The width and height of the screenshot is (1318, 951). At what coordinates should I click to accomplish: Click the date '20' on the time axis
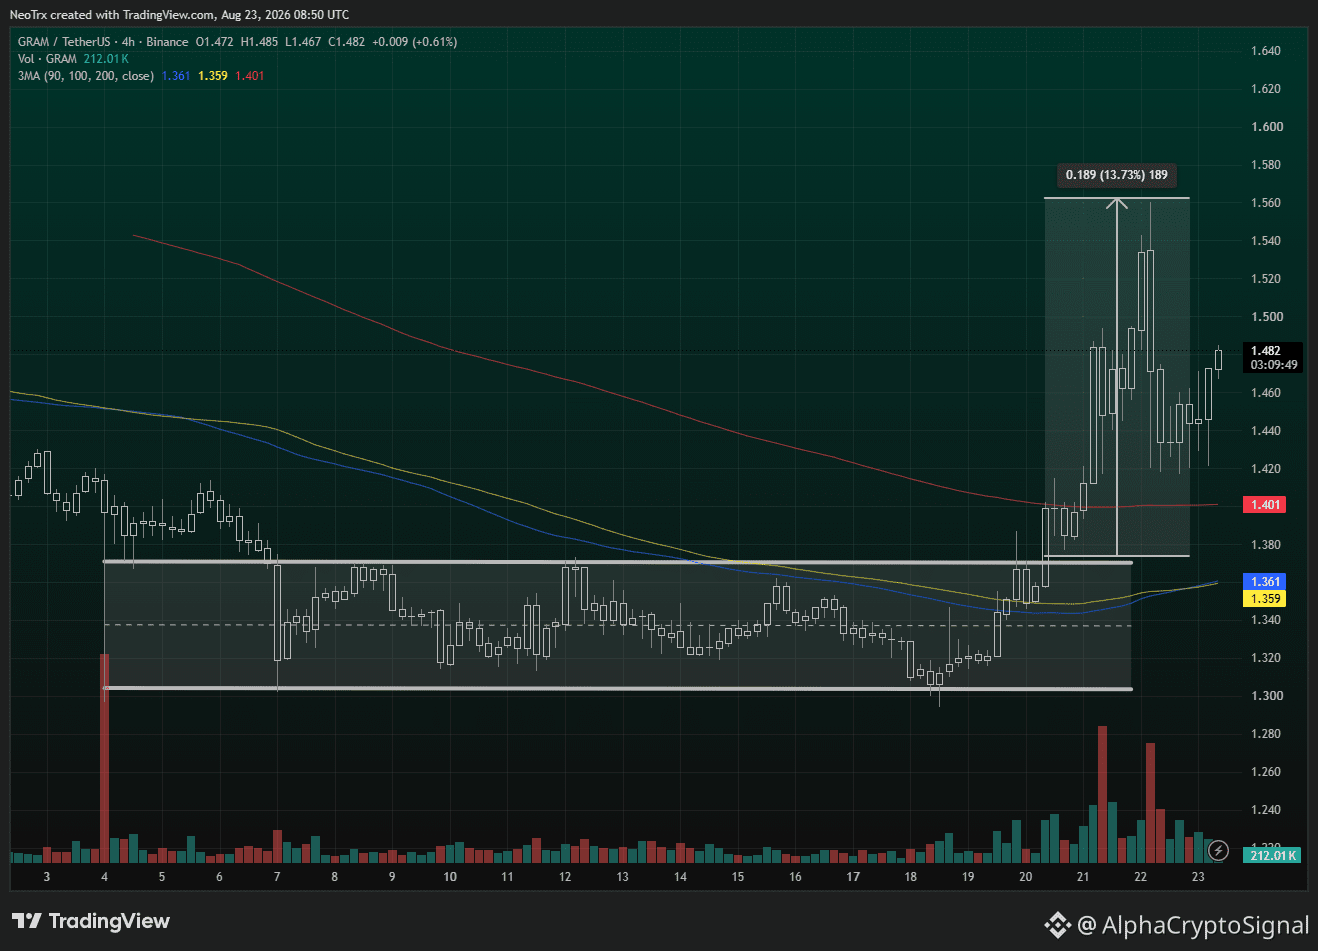[x=1026, y=877]
